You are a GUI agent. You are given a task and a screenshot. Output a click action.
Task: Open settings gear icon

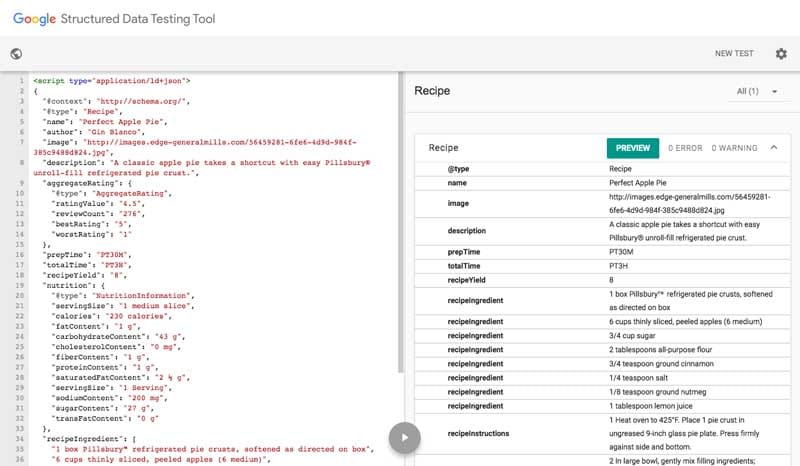coord(781,54)
